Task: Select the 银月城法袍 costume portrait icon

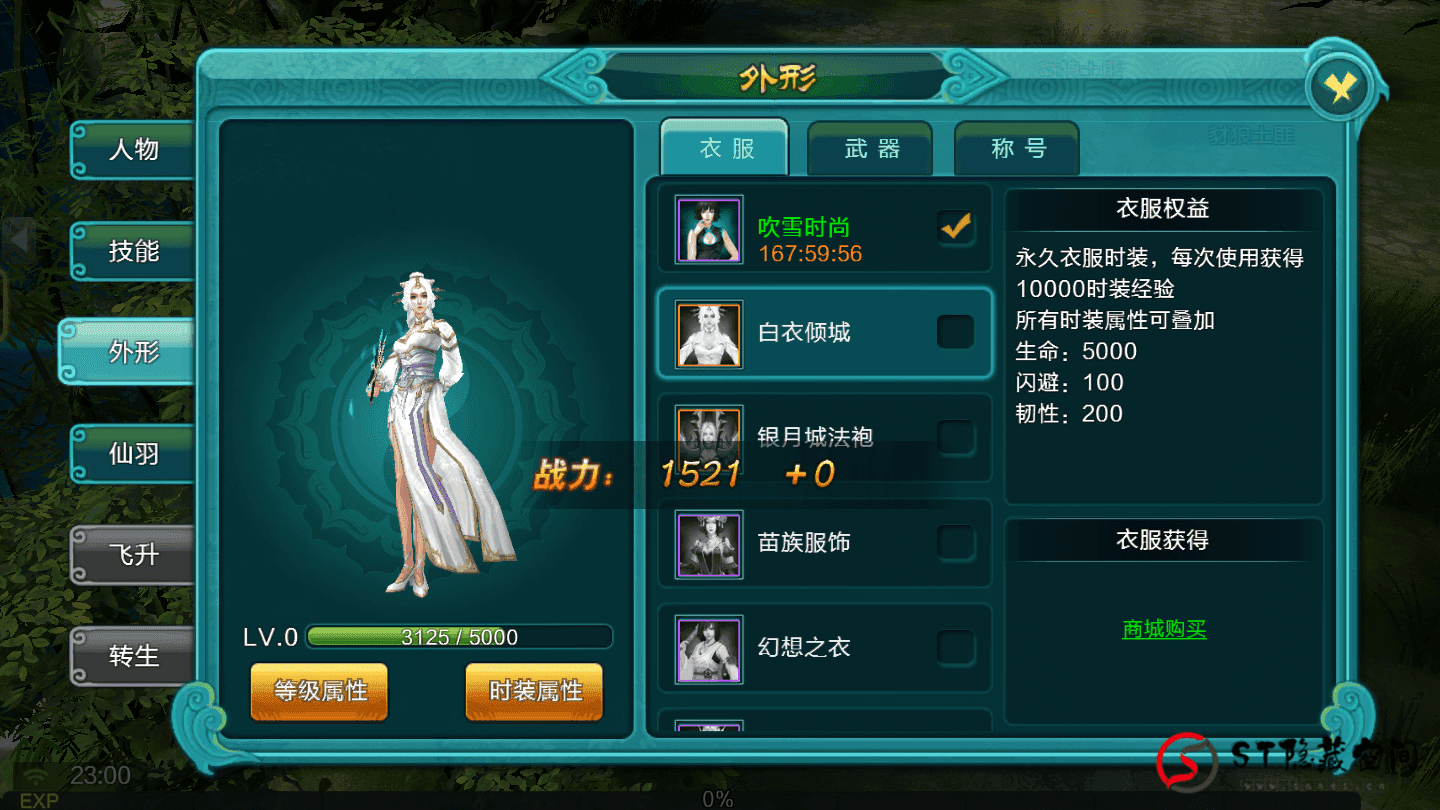Action: (709, 439)
